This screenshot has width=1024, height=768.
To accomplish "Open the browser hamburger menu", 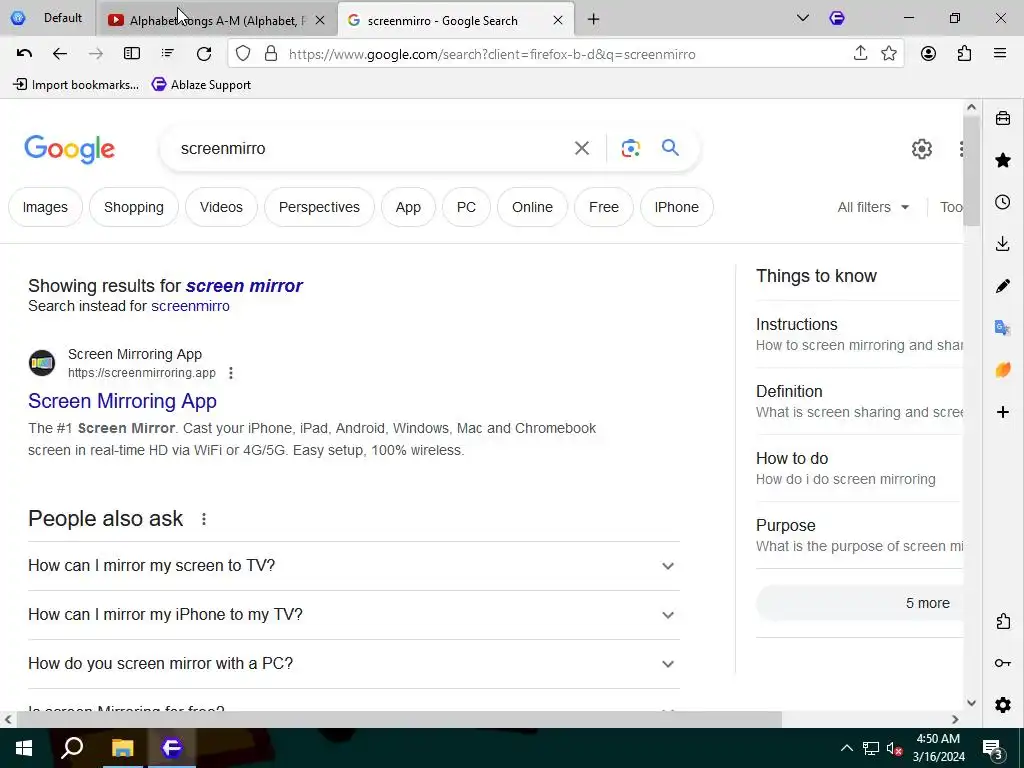I will click(x=1000, y=54).
